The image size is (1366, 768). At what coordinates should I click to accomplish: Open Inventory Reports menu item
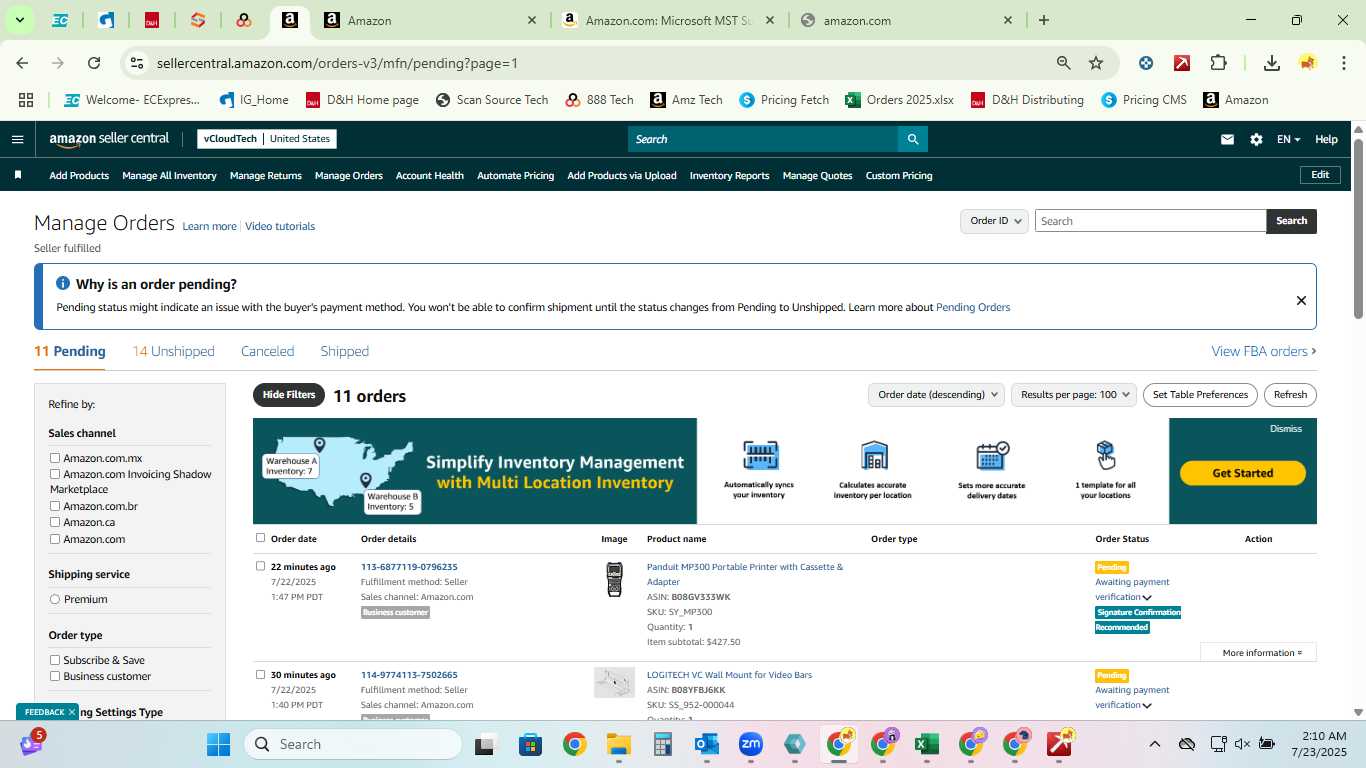(729, 175)
